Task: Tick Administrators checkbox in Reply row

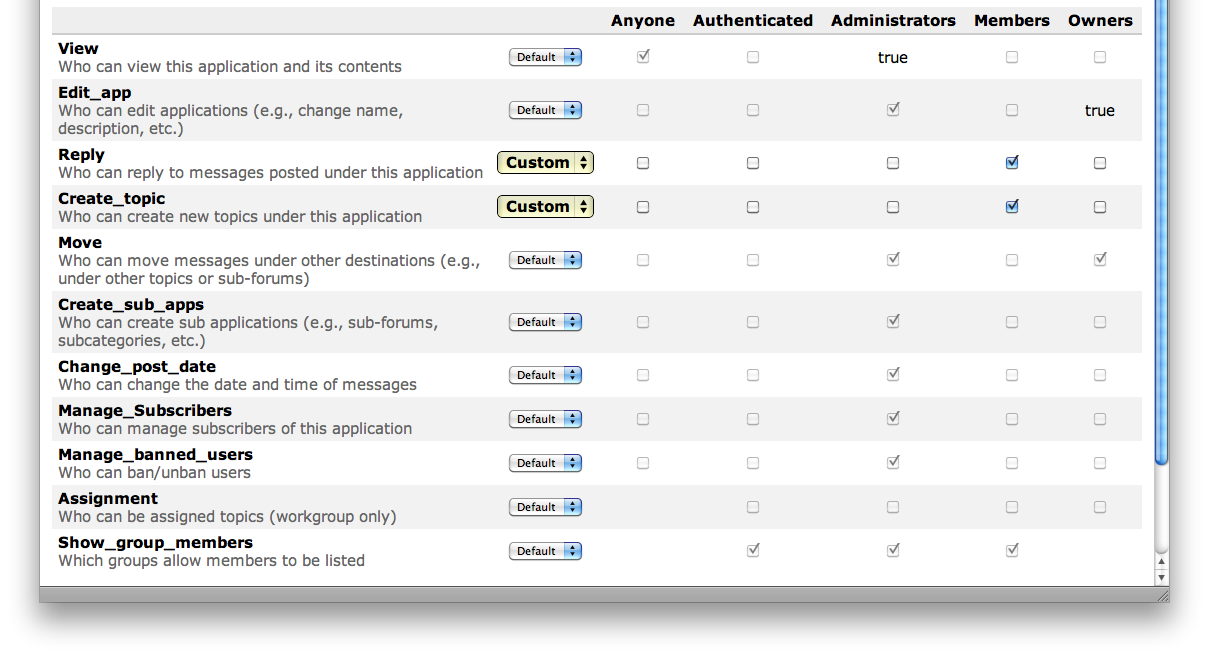Action: [x=893, y=163]
